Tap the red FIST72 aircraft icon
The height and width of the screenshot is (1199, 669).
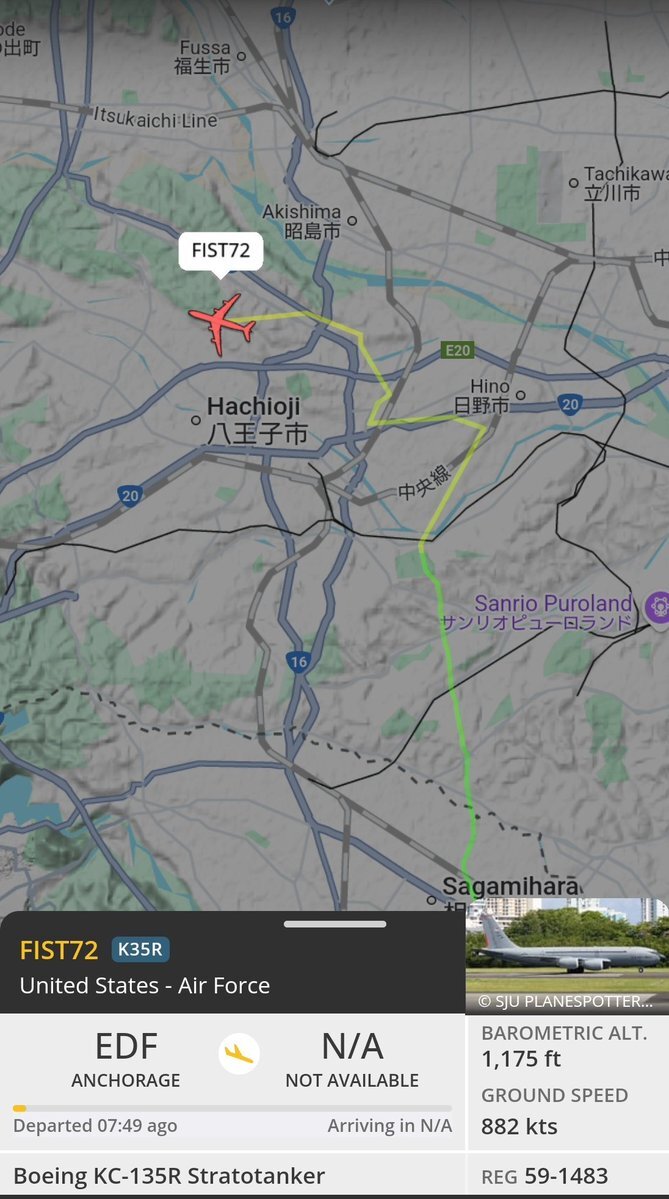click(222, 324)
